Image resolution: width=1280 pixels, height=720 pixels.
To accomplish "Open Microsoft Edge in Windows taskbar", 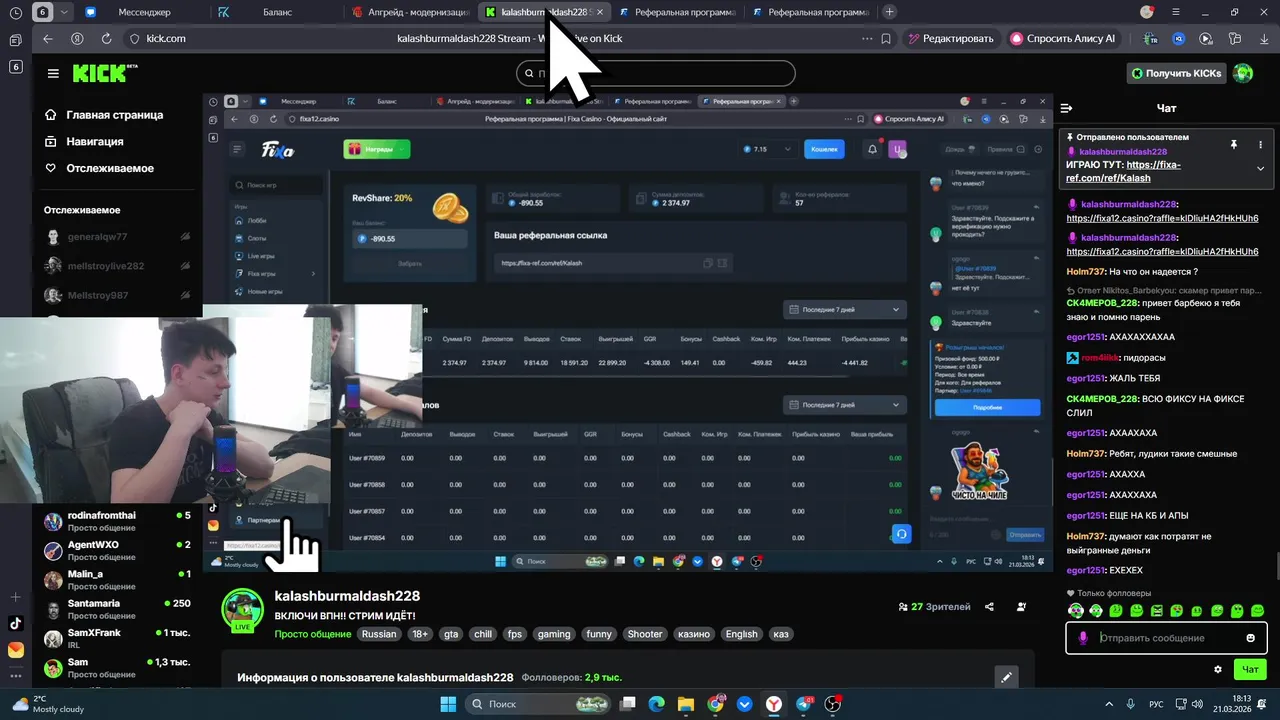I will 656,704.
